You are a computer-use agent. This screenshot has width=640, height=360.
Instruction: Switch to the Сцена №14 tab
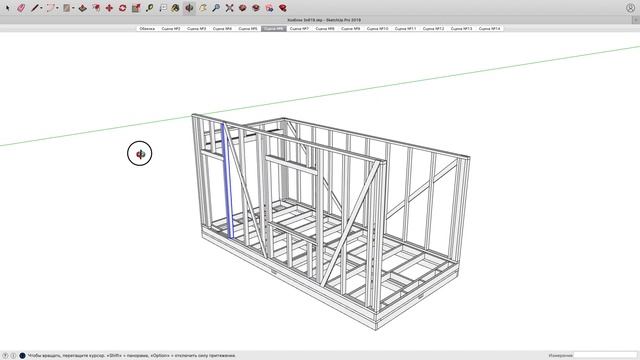point(489,29)
